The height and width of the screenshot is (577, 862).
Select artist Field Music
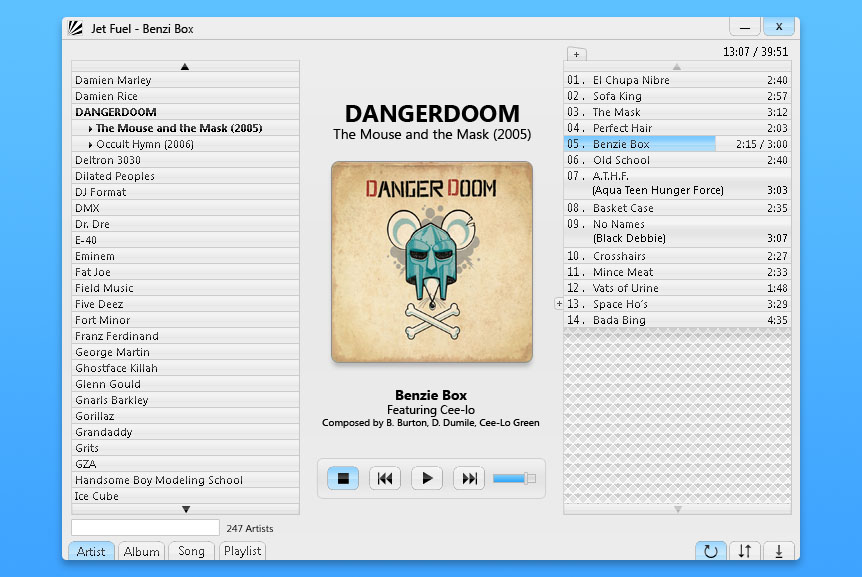tap(185, 288)
